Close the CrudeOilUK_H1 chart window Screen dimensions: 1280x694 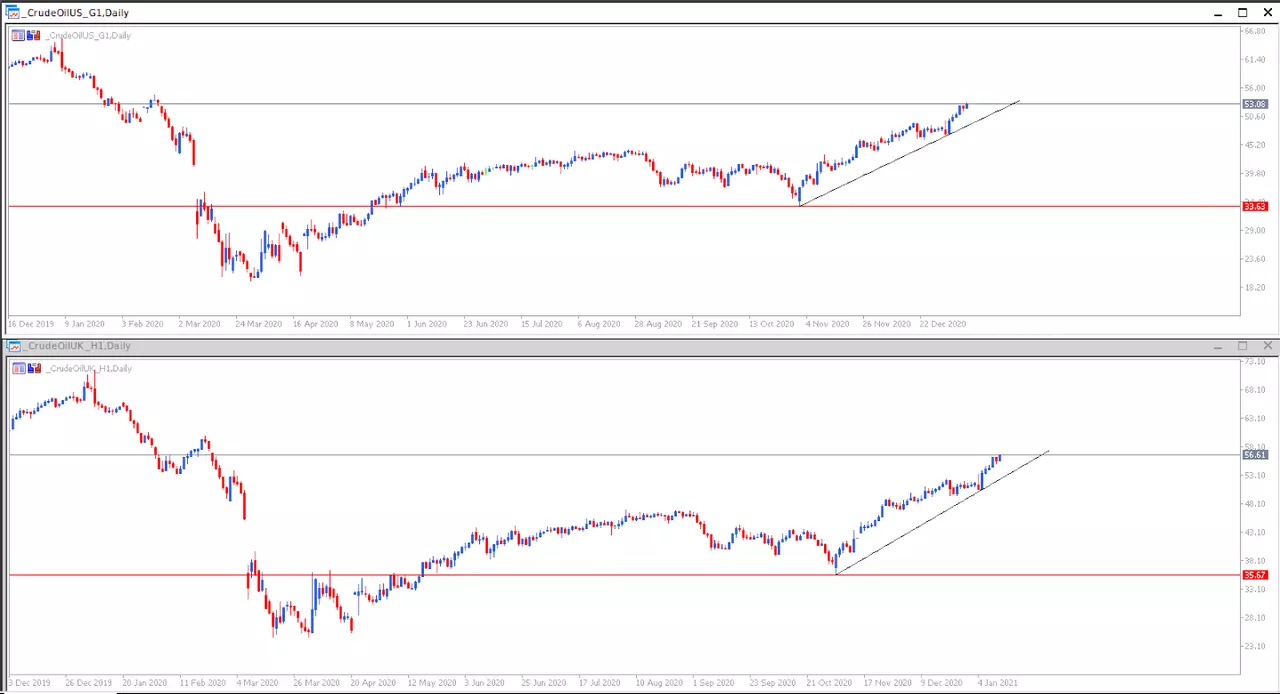(x=1268, y=346)
